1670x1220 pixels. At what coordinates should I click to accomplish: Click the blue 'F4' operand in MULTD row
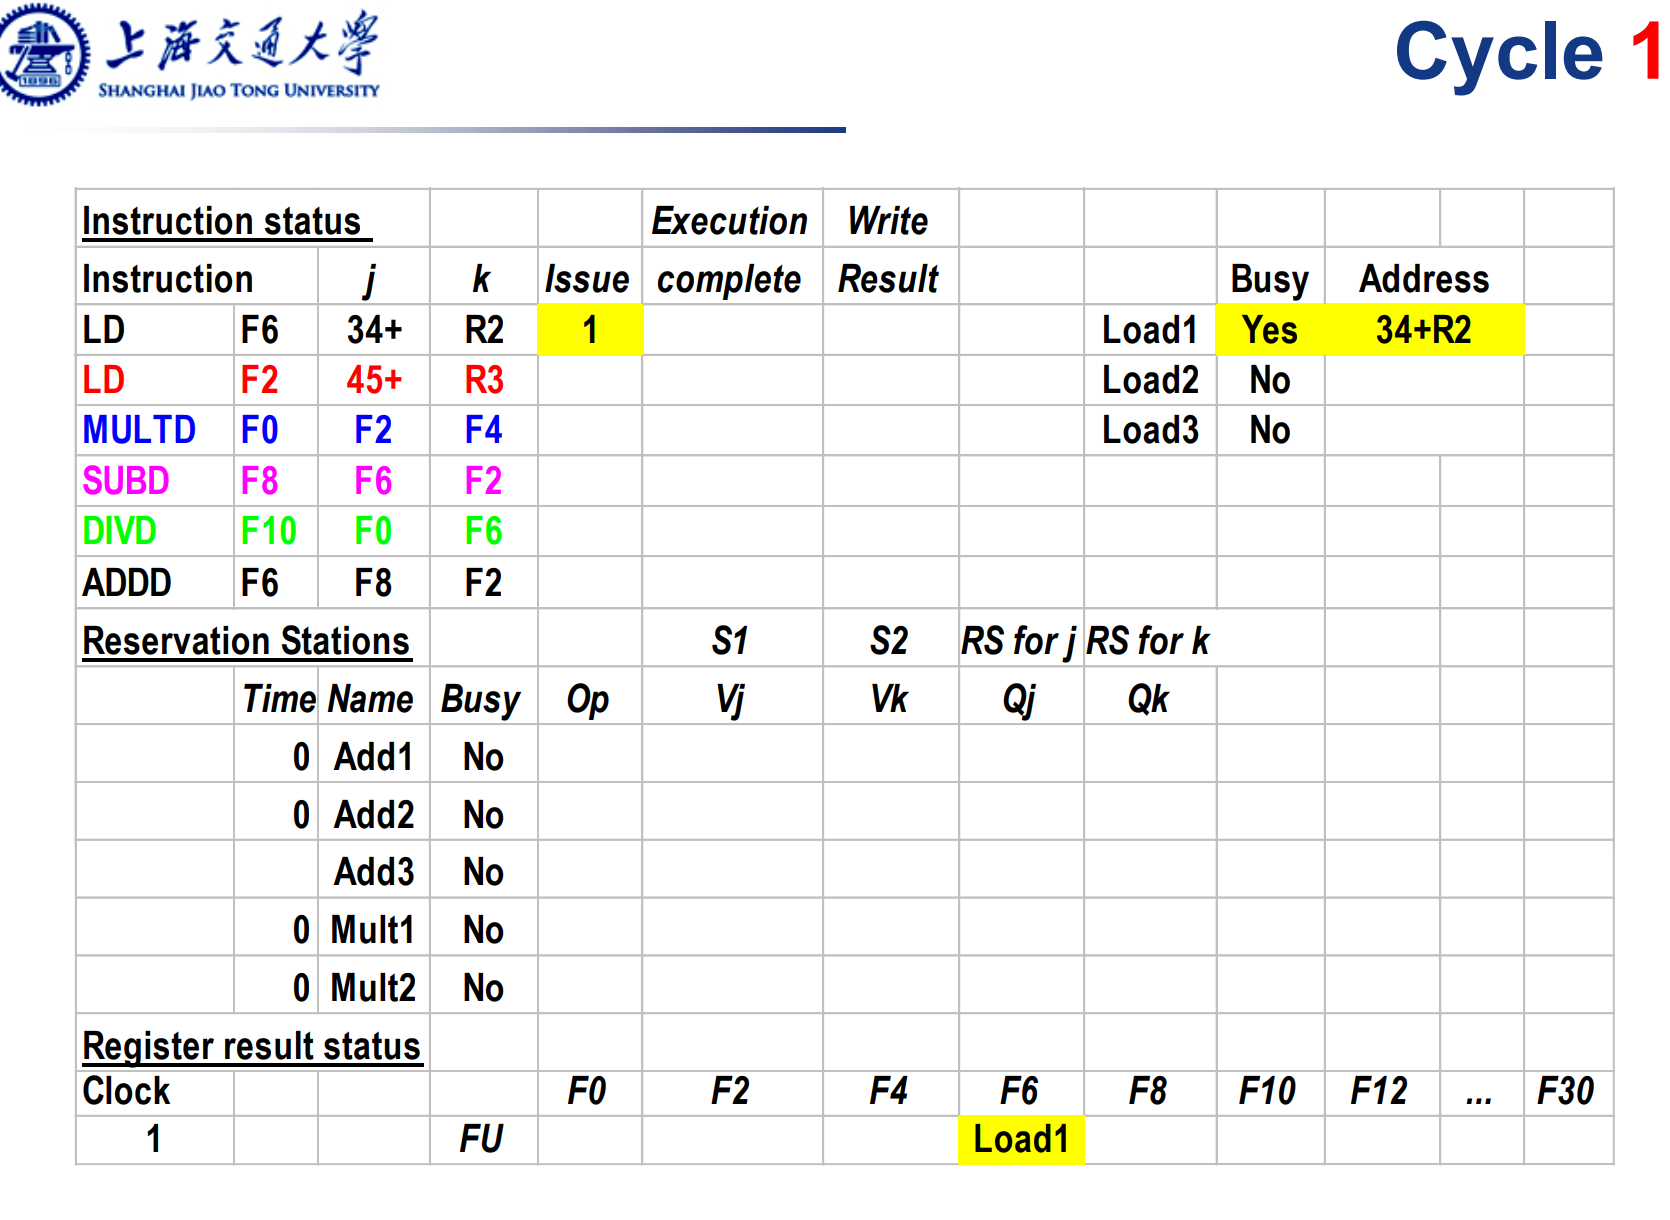coord(483,430)
